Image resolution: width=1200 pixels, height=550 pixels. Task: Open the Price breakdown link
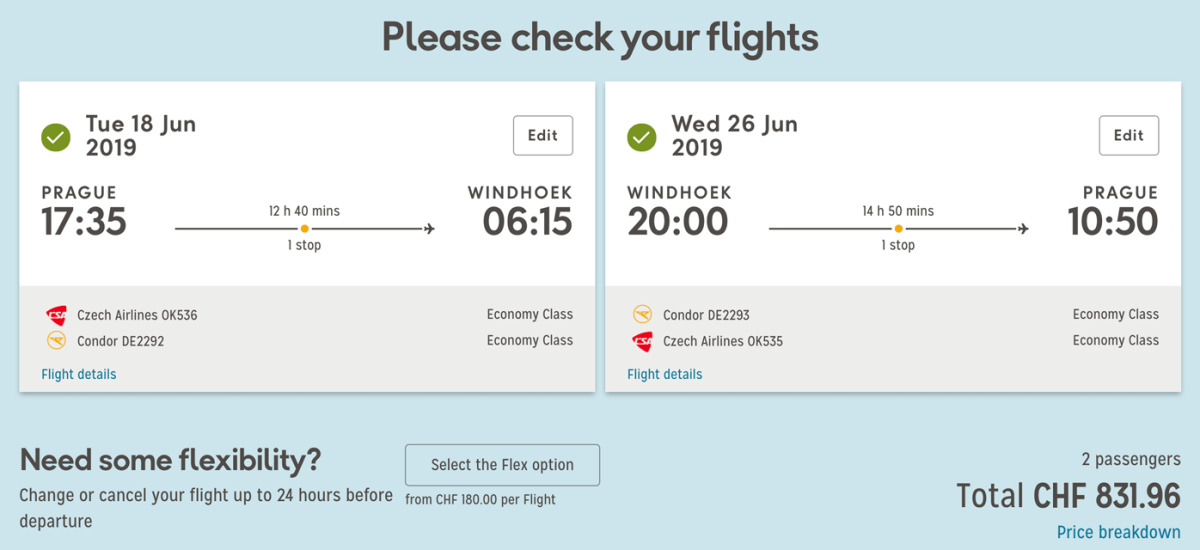coord(1118,532)
